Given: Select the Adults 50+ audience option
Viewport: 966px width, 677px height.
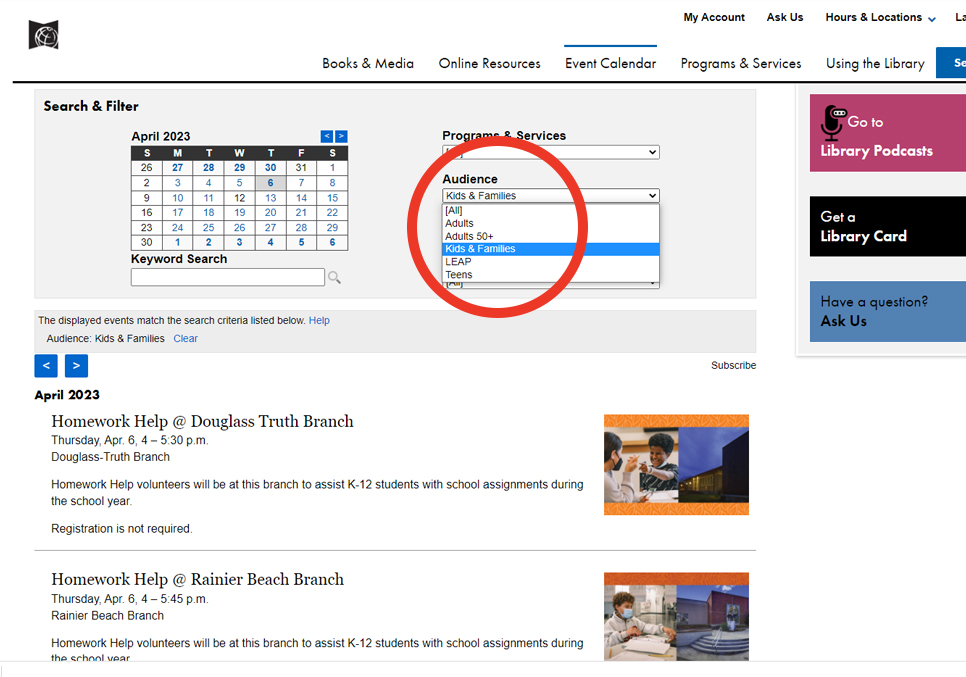Looking at the screenshot, I should [x=470, y=235].
